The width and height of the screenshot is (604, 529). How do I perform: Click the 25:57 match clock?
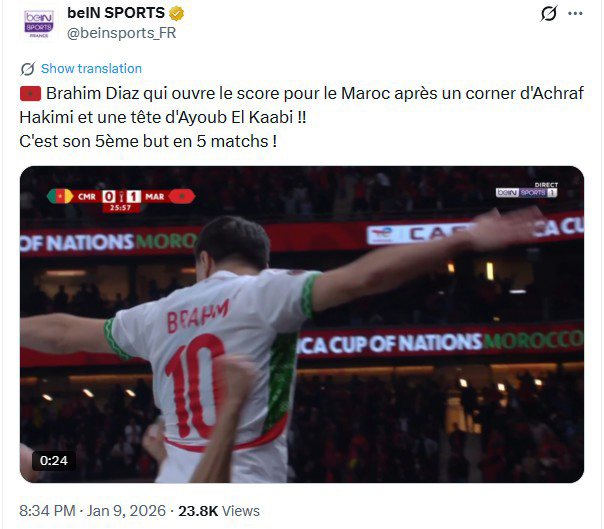tap(121, 208)
